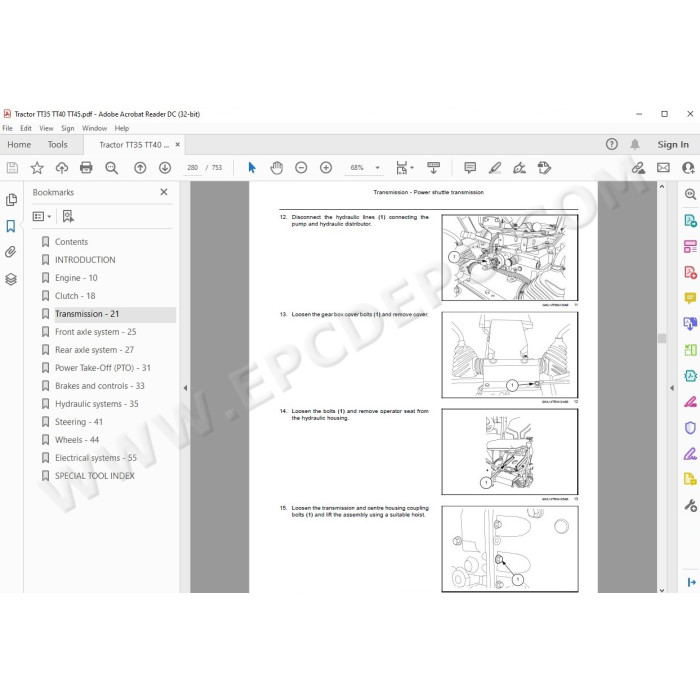Open Hydraulic systems - 35 bookmark

click(96, 404)
